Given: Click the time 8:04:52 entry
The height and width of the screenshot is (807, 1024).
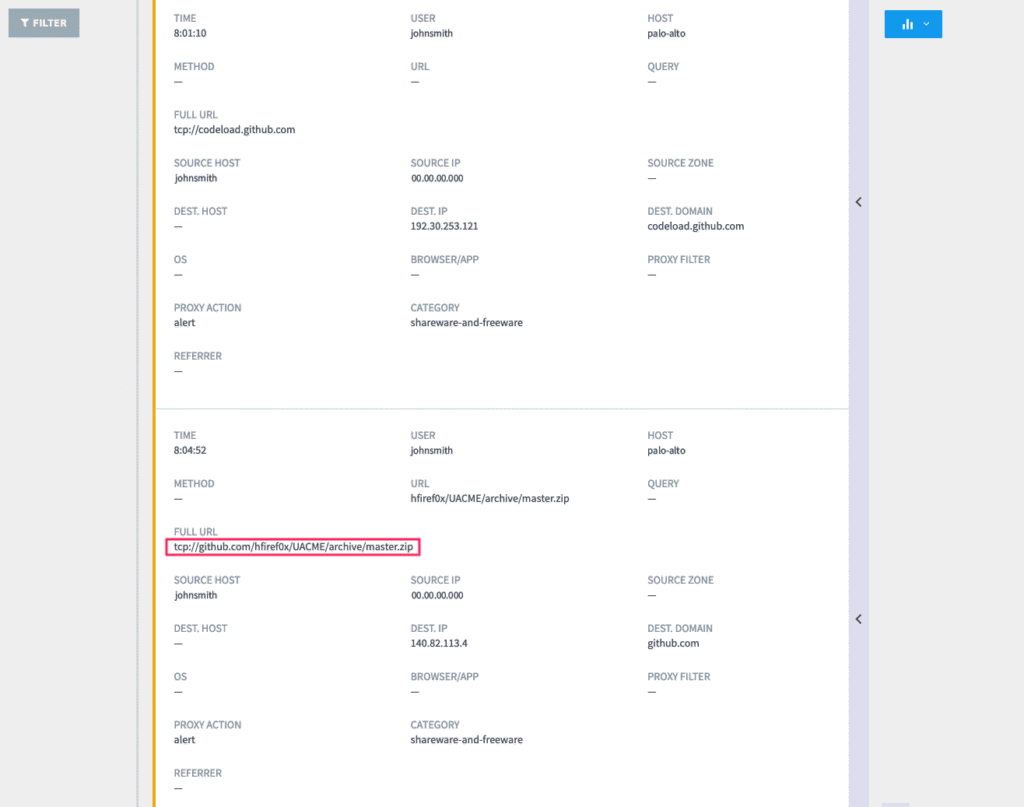Looking at the screenshot, I should [190, 450].
